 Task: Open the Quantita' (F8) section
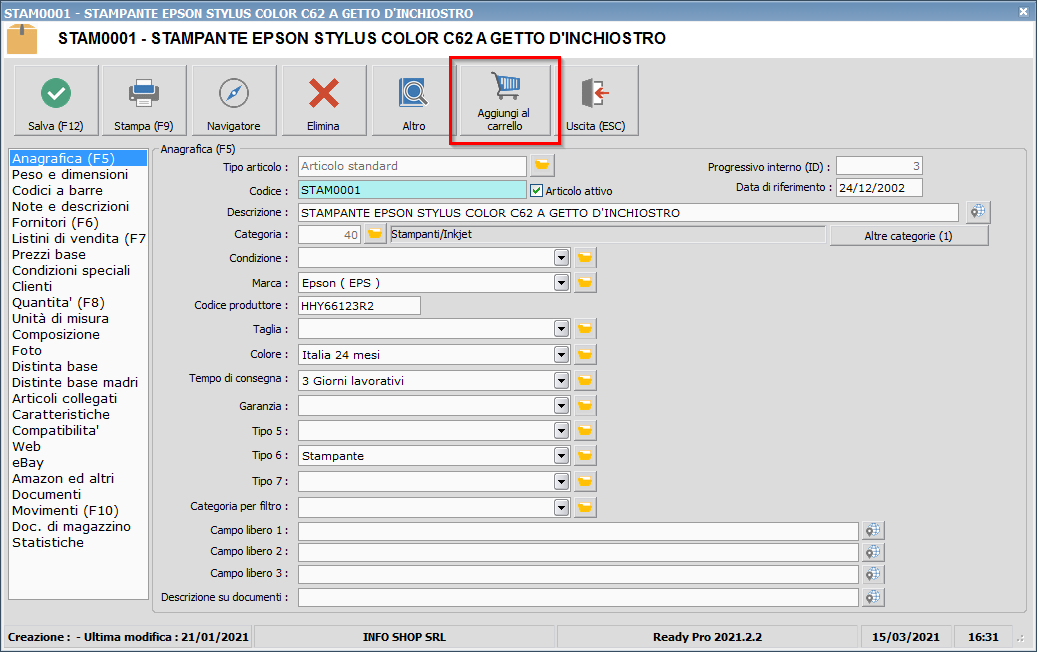[58, 302]
